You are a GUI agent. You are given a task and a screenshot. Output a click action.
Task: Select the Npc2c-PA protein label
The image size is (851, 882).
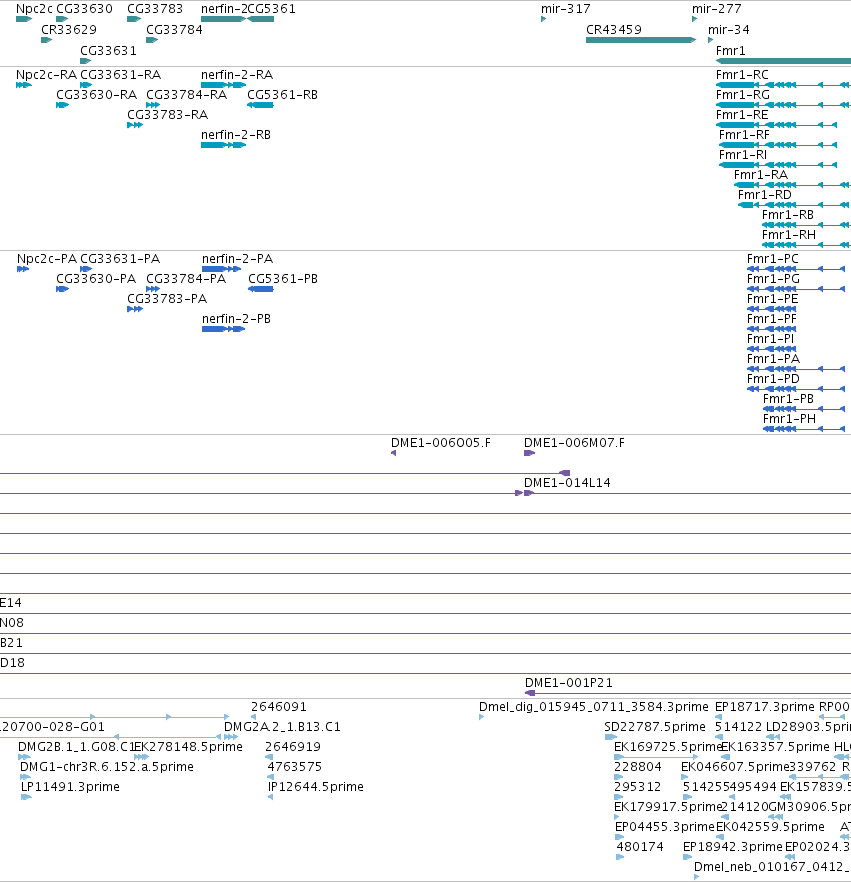coord(47,259)
